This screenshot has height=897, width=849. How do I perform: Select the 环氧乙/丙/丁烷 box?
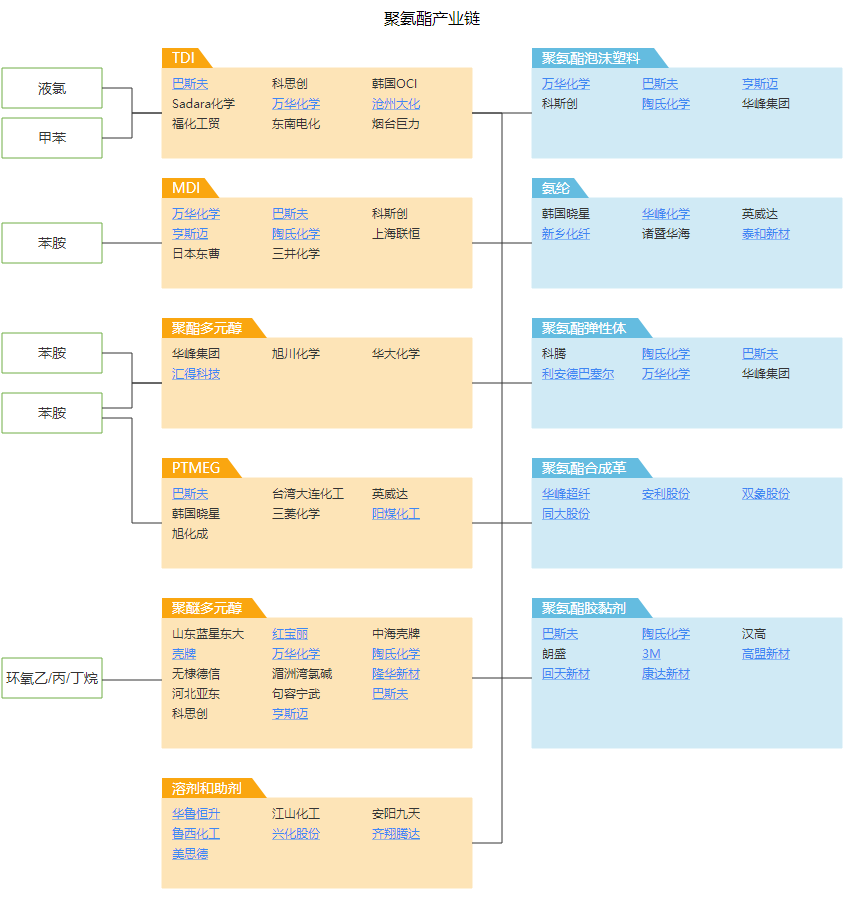[x=52, y=678]
